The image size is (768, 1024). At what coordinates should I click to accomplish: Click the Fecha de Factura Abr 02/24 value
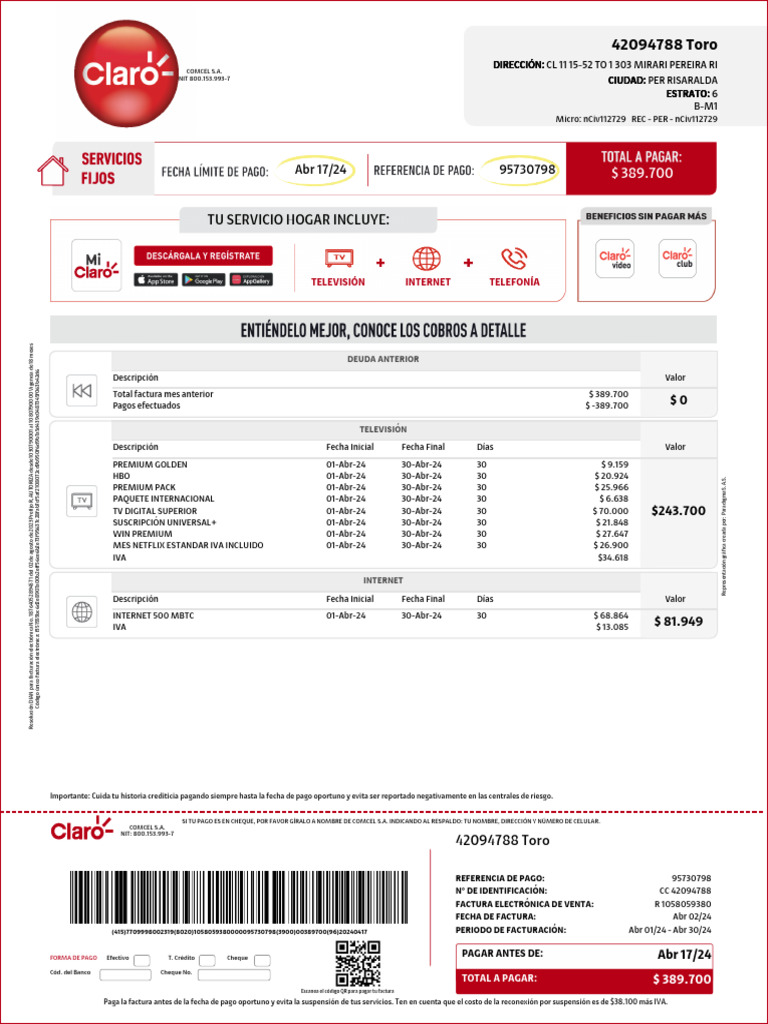click(x=692, y=917)
